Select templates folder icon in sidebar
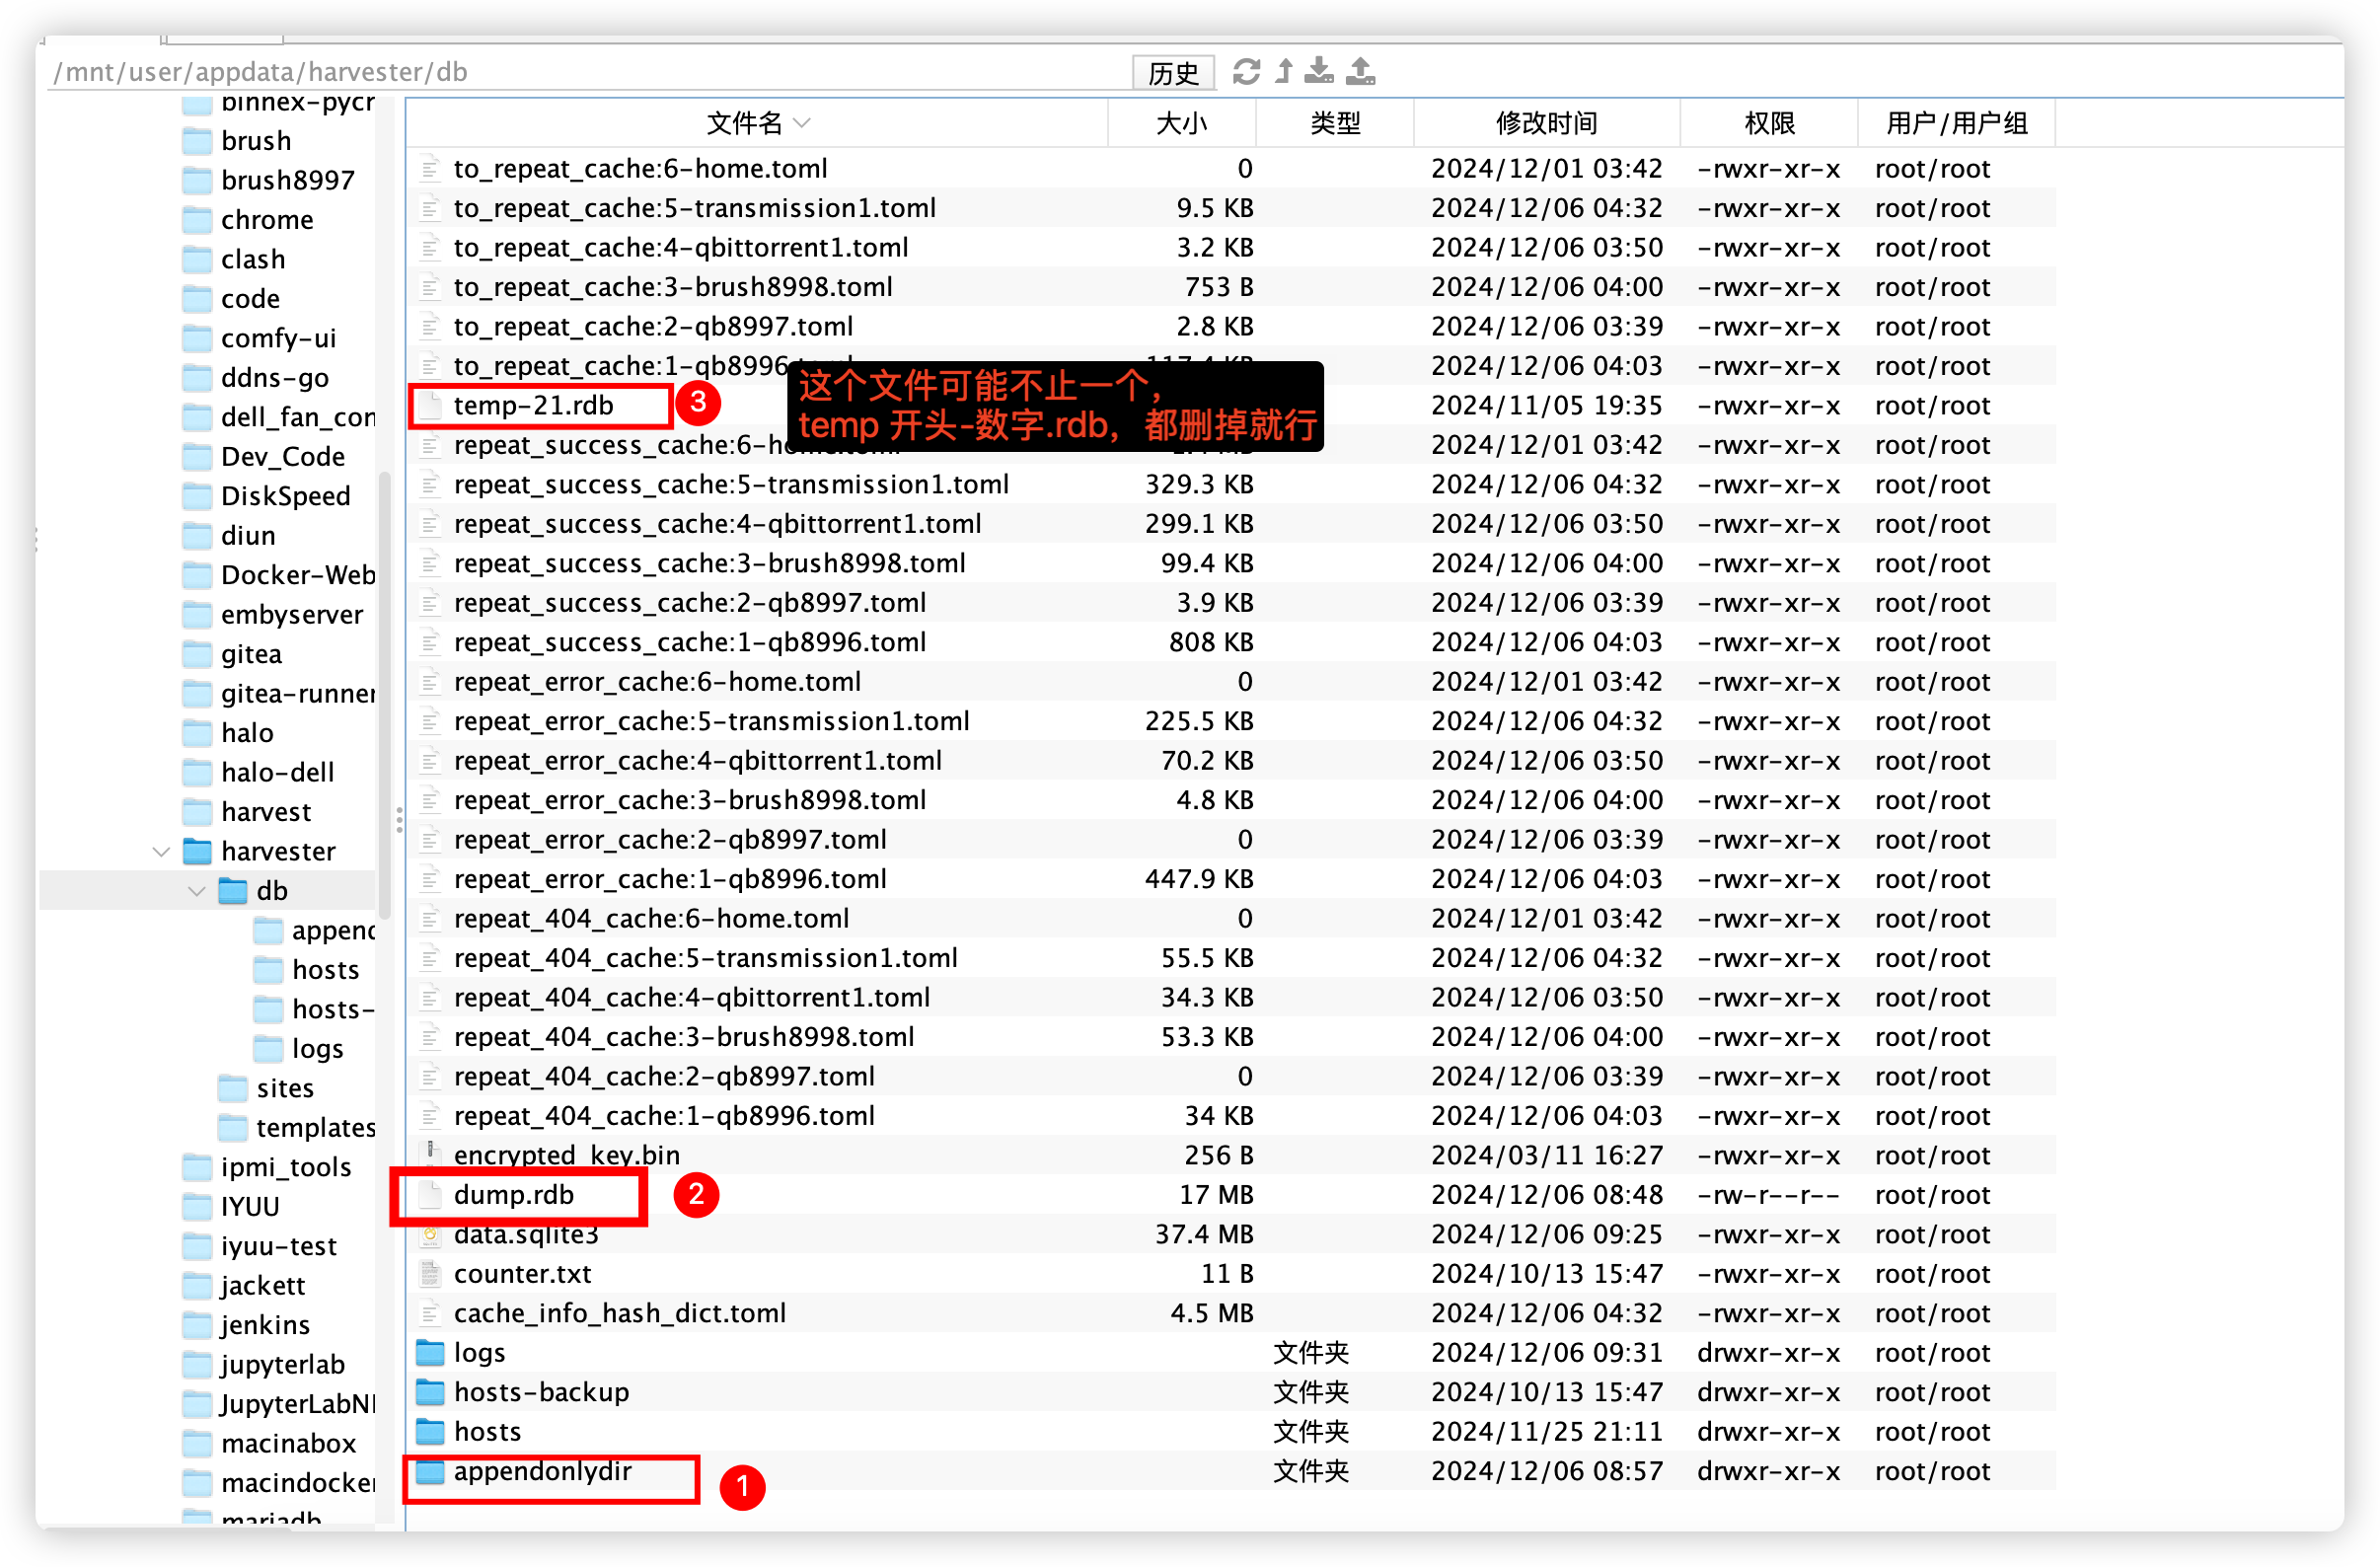Screen dimensions: 2380x1567 (x=233, y=1128)
